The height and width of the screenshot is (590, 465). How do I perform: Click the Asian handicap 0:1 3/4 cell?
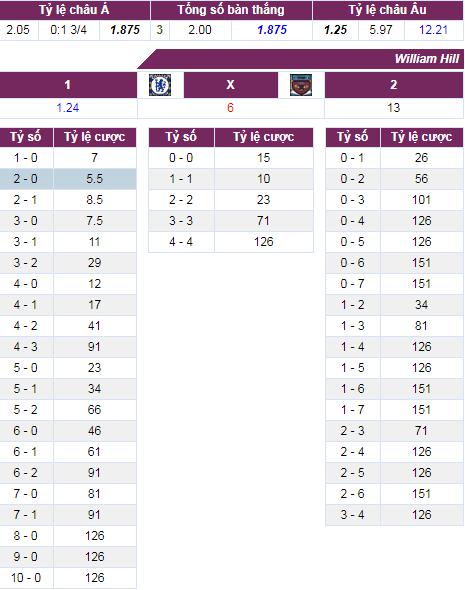tap(69, 30)
